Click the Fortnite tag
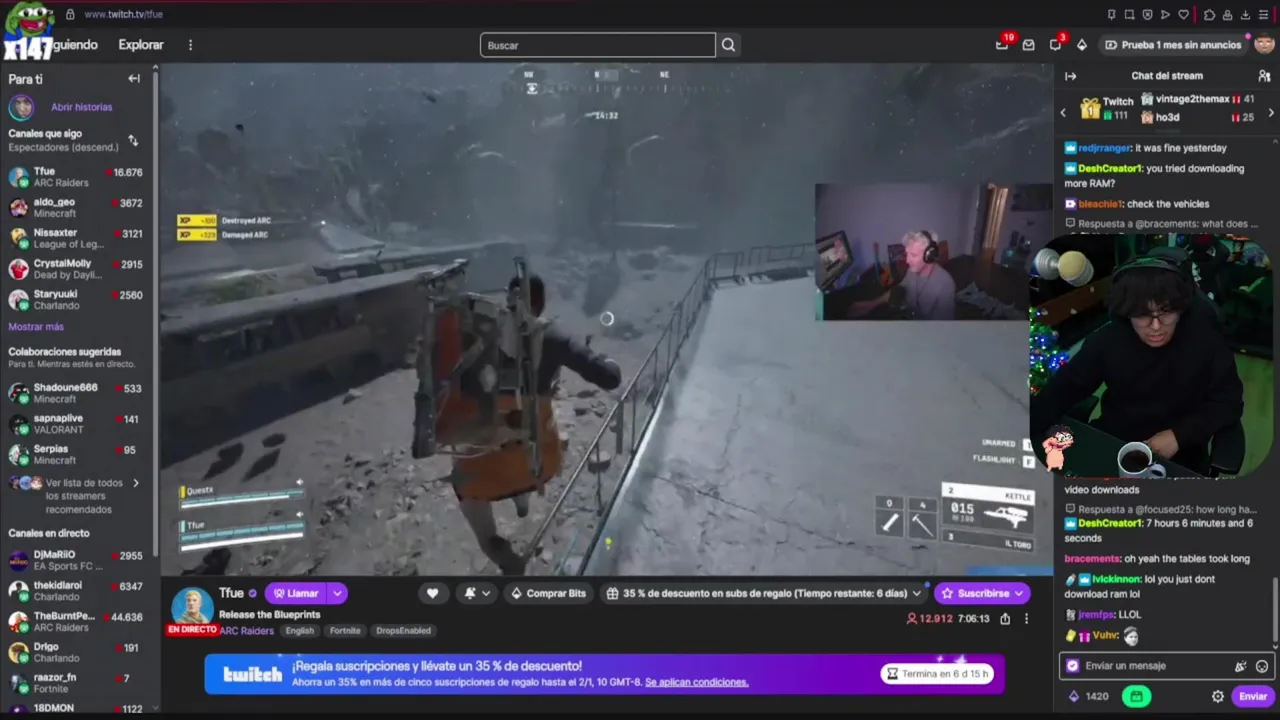 tap(345, 631)
